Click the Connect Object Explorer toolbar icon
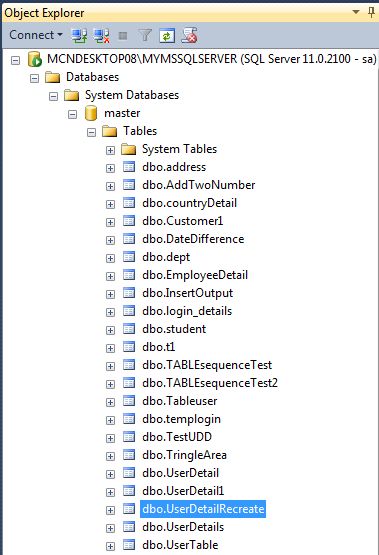 pyautogui.click(x=79, y=36)
